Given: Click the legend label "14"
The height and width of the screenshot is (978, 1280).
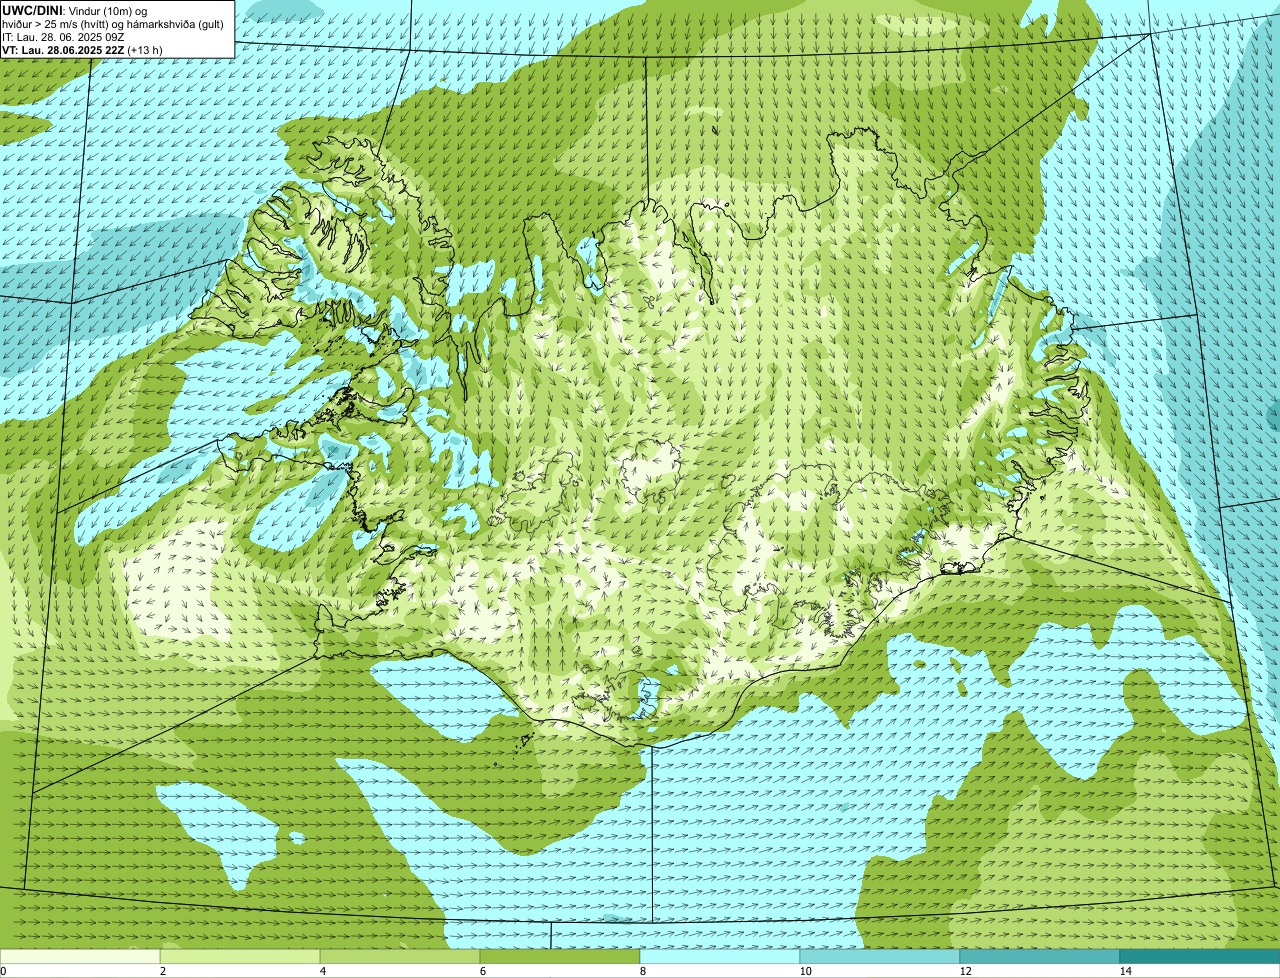Looking at the screenshot, I should pos(1125,971).
